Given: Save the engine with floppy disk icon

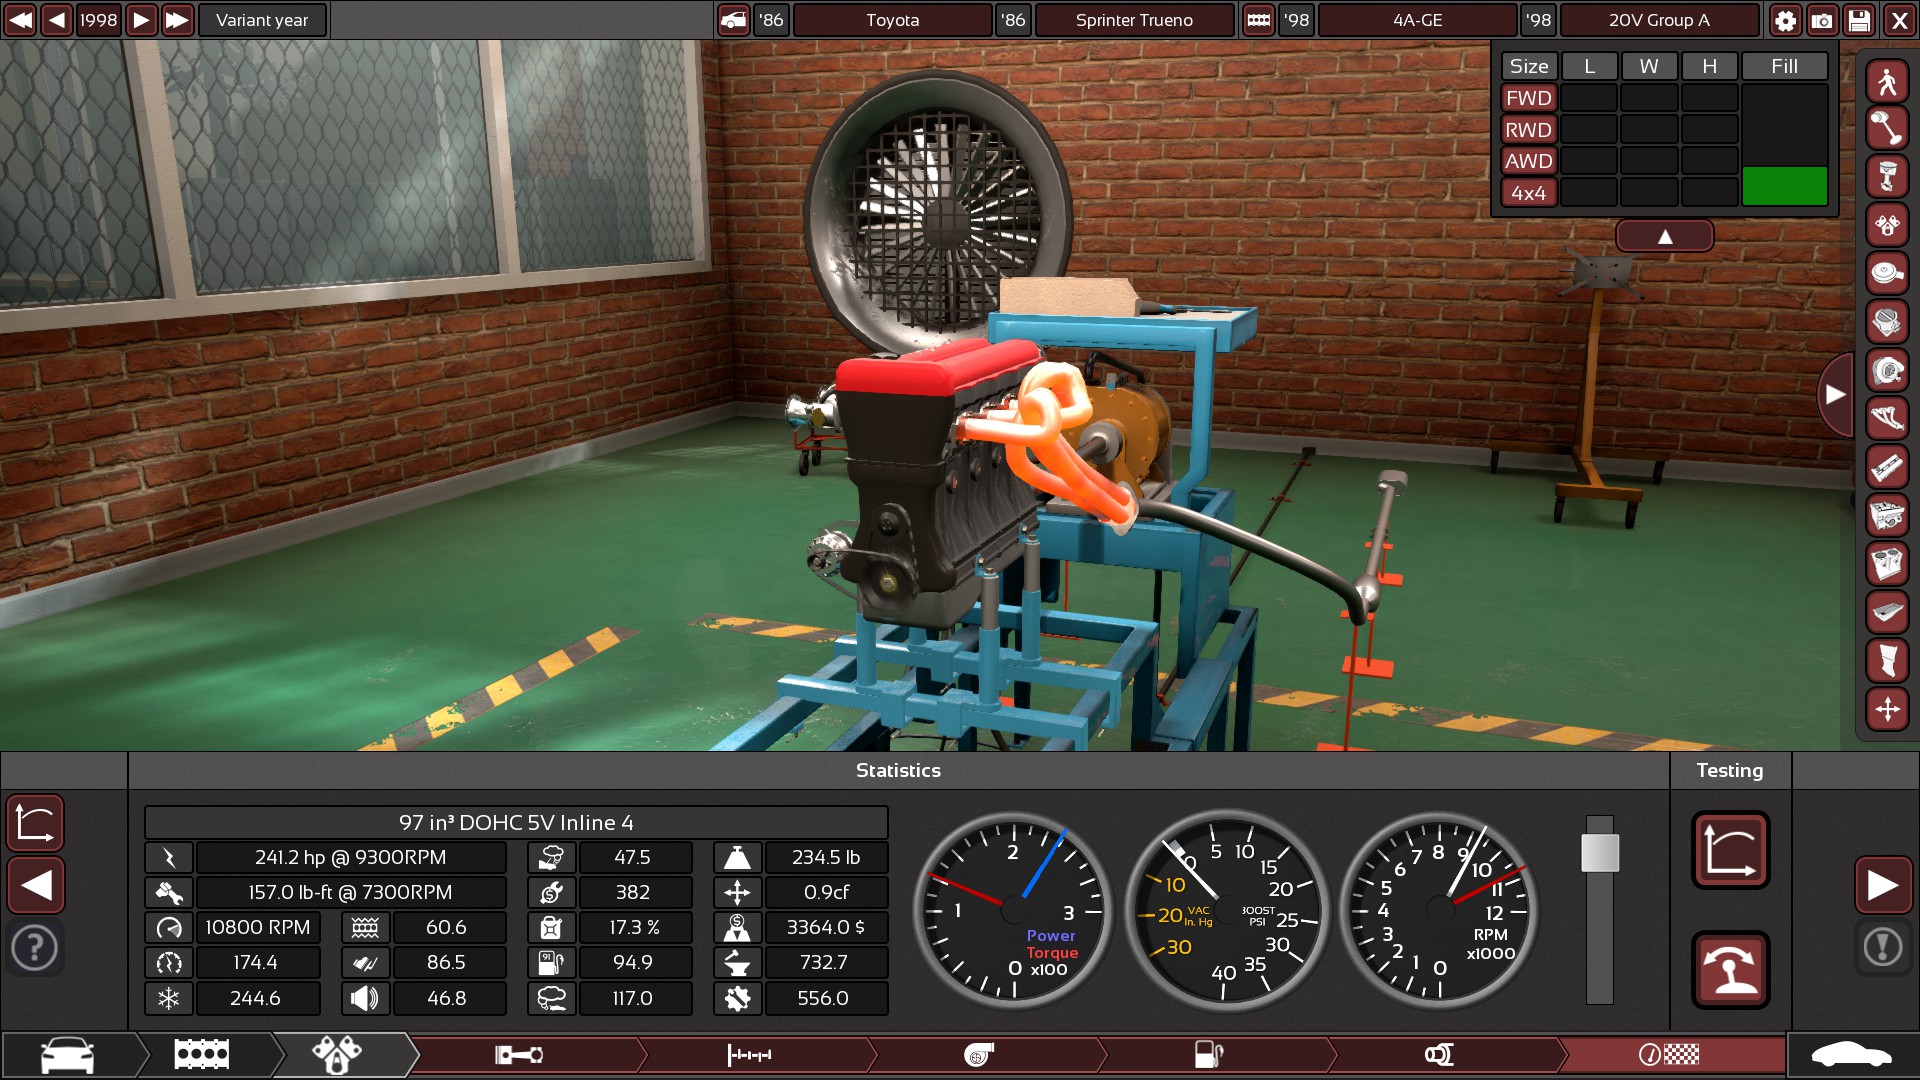Looking at the screenshot, I should (x=1859, y=20).
